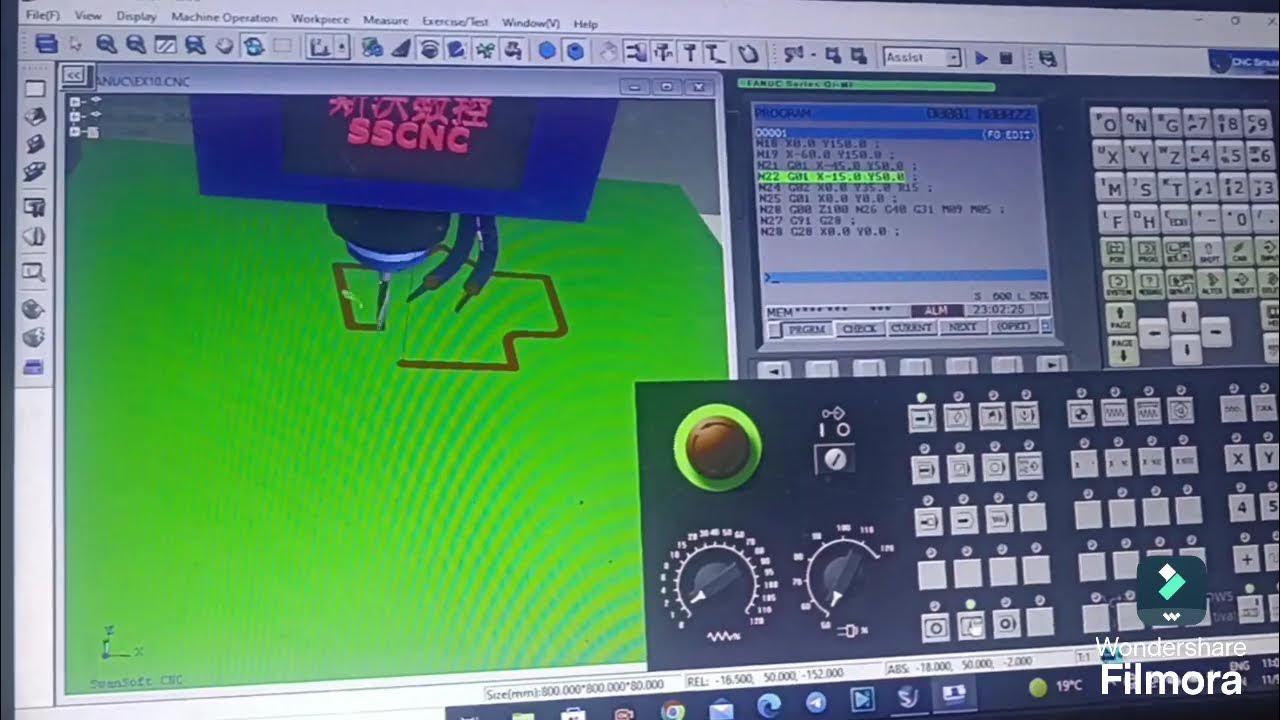Viewport: 1280px width, 720px height.
Task: Collapse the panel using the << button
Action: (73, 76)
